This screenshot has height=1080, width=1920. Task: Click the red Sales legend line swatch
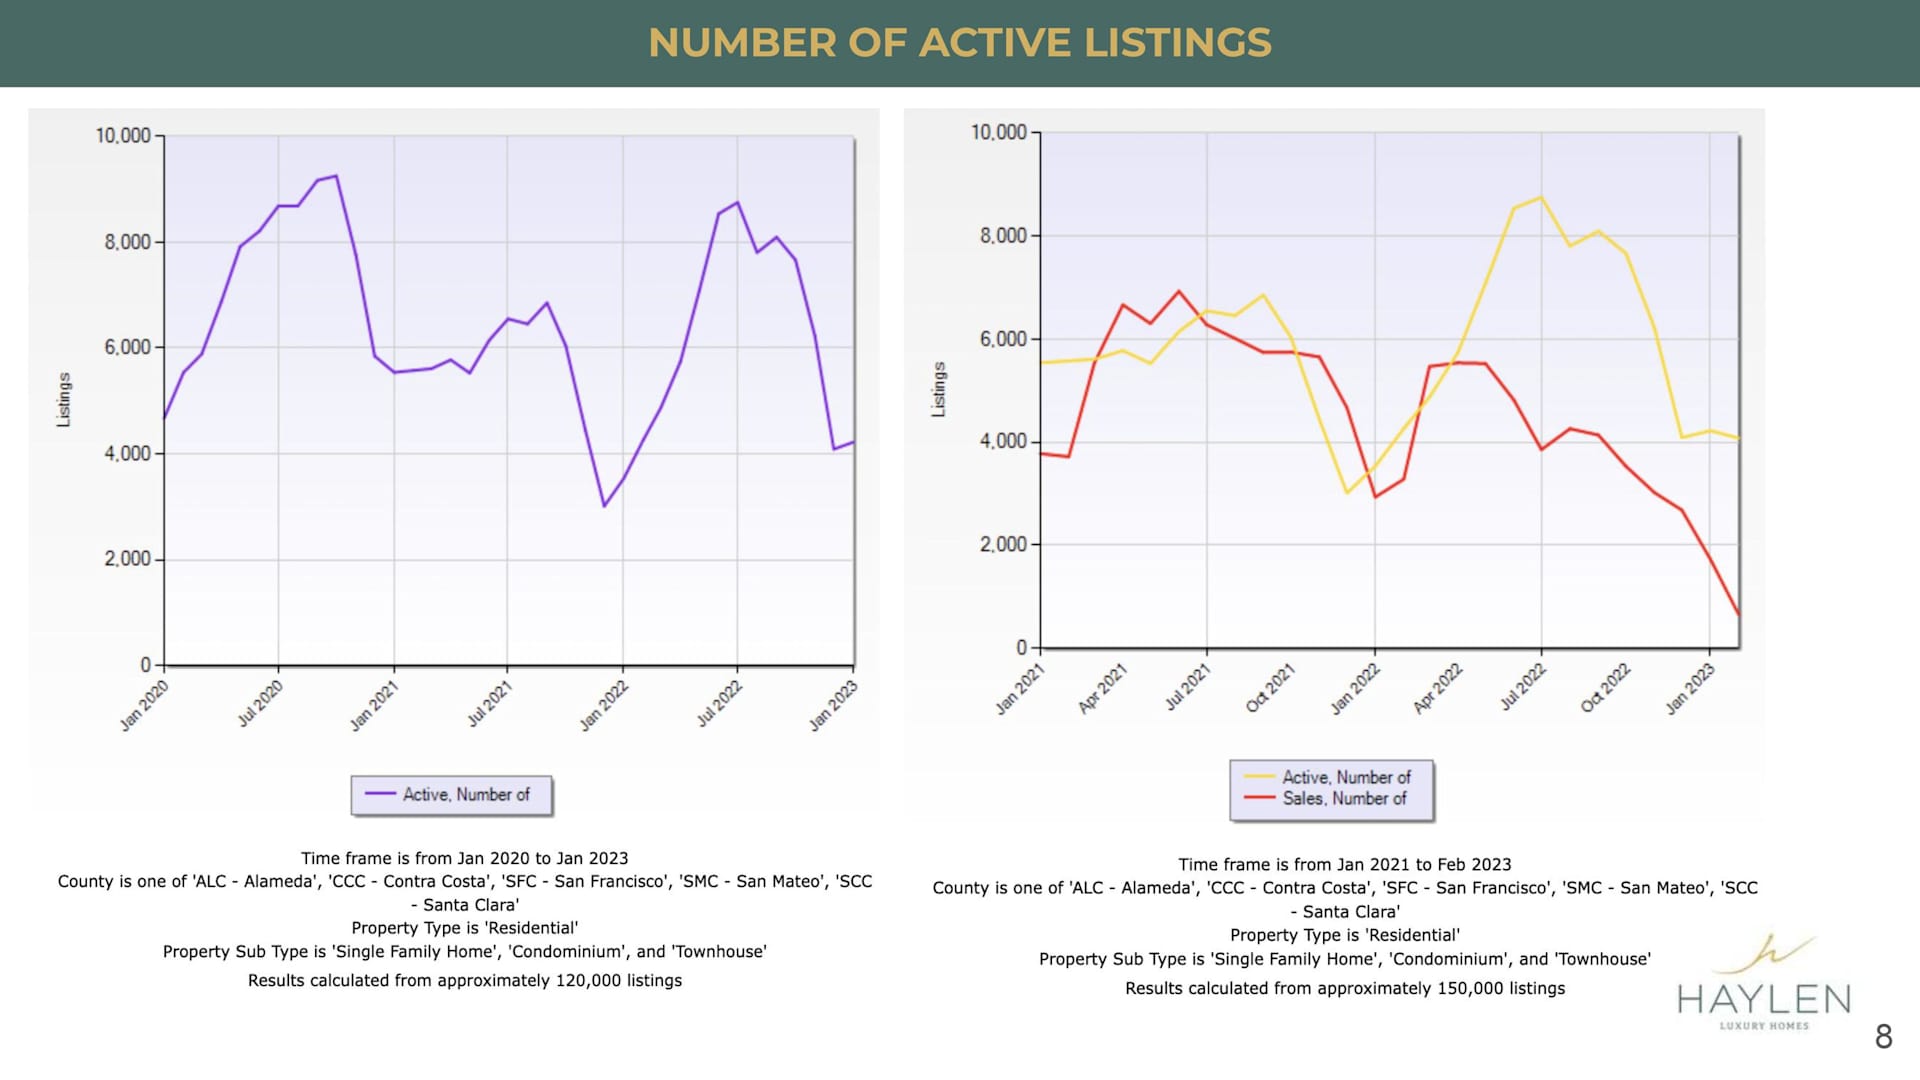click(x=1259, y=798)
